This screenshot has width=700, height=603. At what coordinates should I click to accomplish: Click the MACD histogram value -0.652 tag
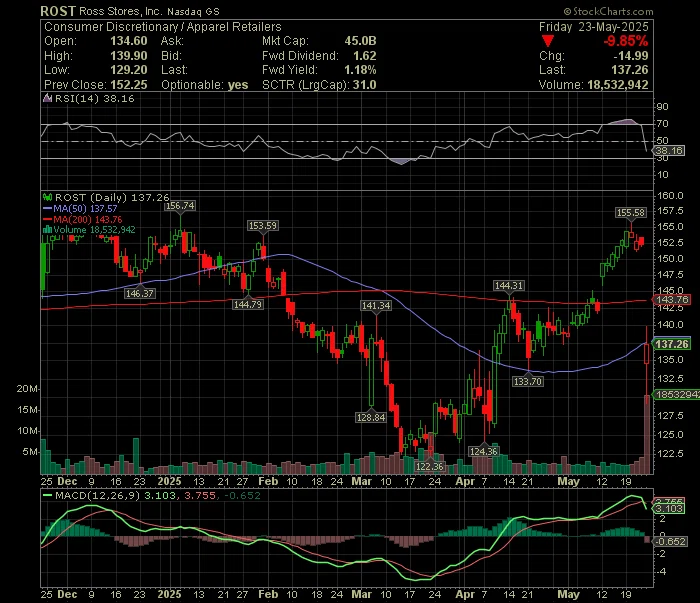(x=670, y=541)
